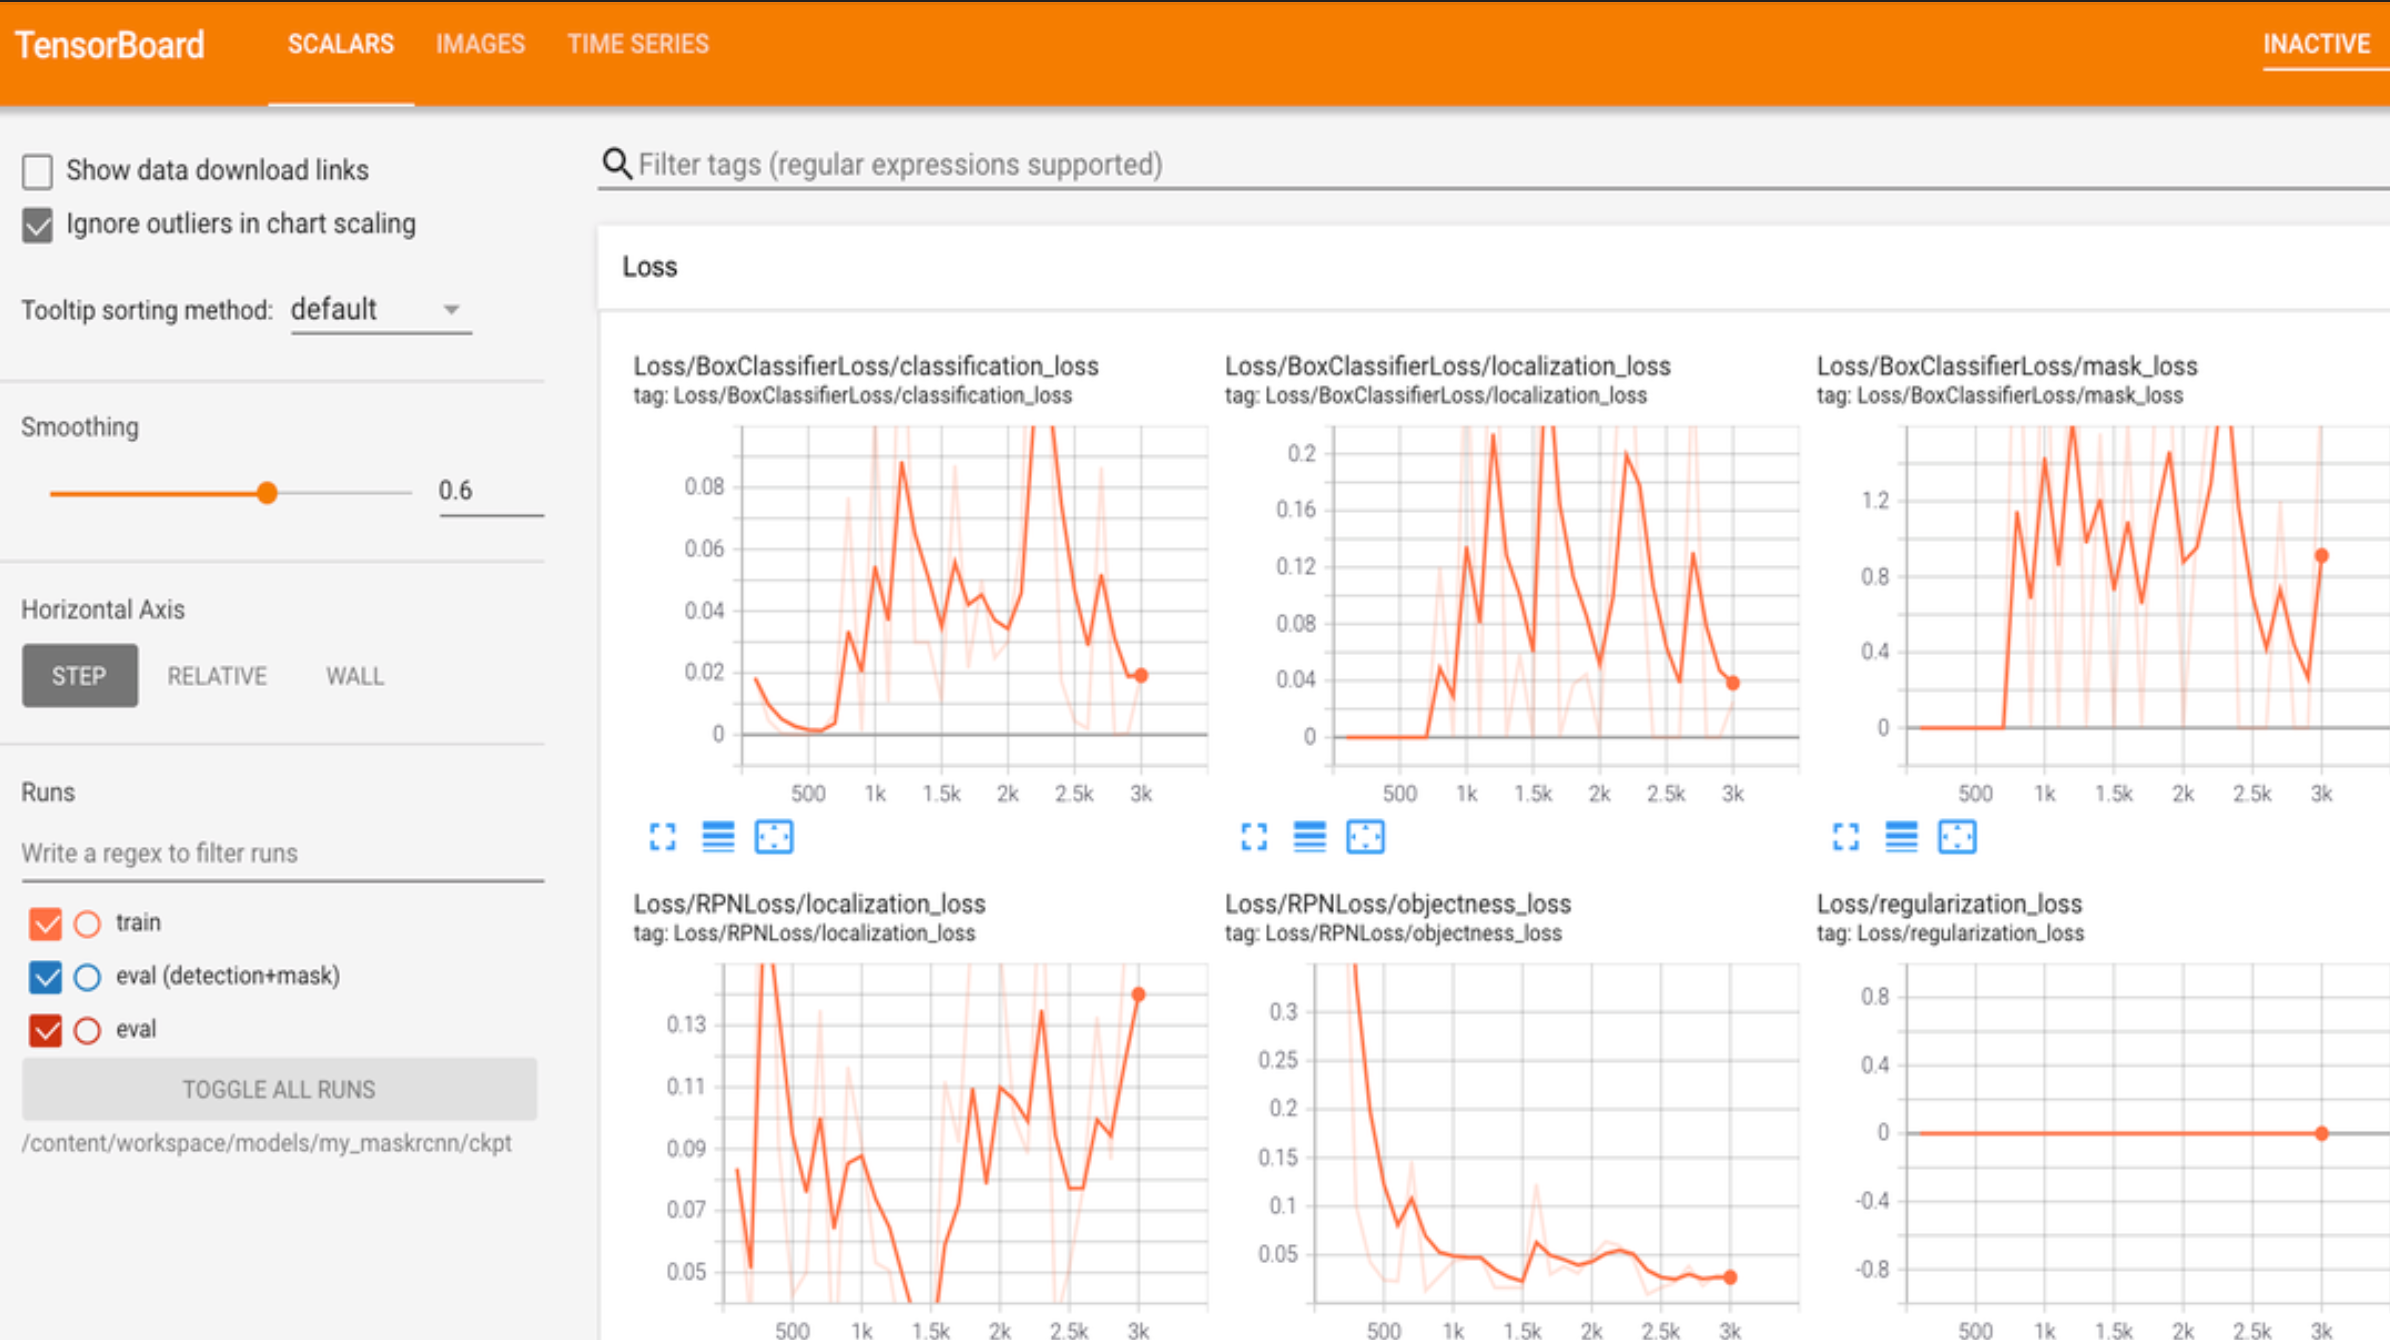Open the Tooltip sorting method dropdown
This screenshot has width=2390, height=1340.
[380, 310]
